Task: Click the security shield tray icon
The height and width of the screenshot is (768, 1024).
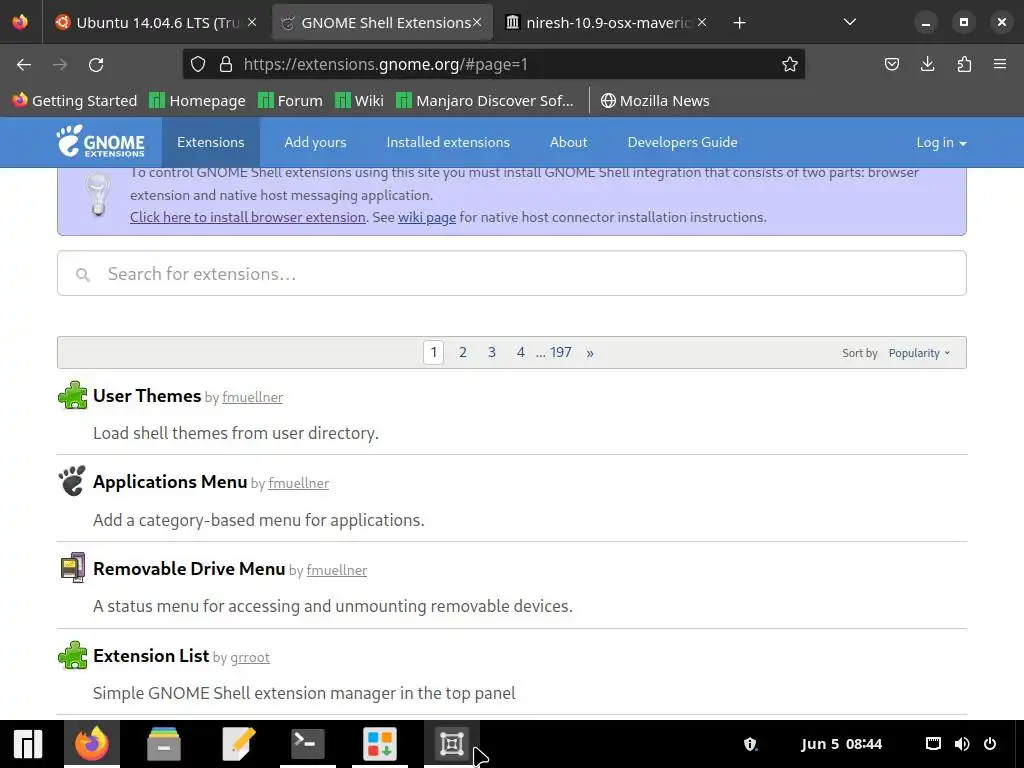Action: pyautogui.click(x=750, y=744)
